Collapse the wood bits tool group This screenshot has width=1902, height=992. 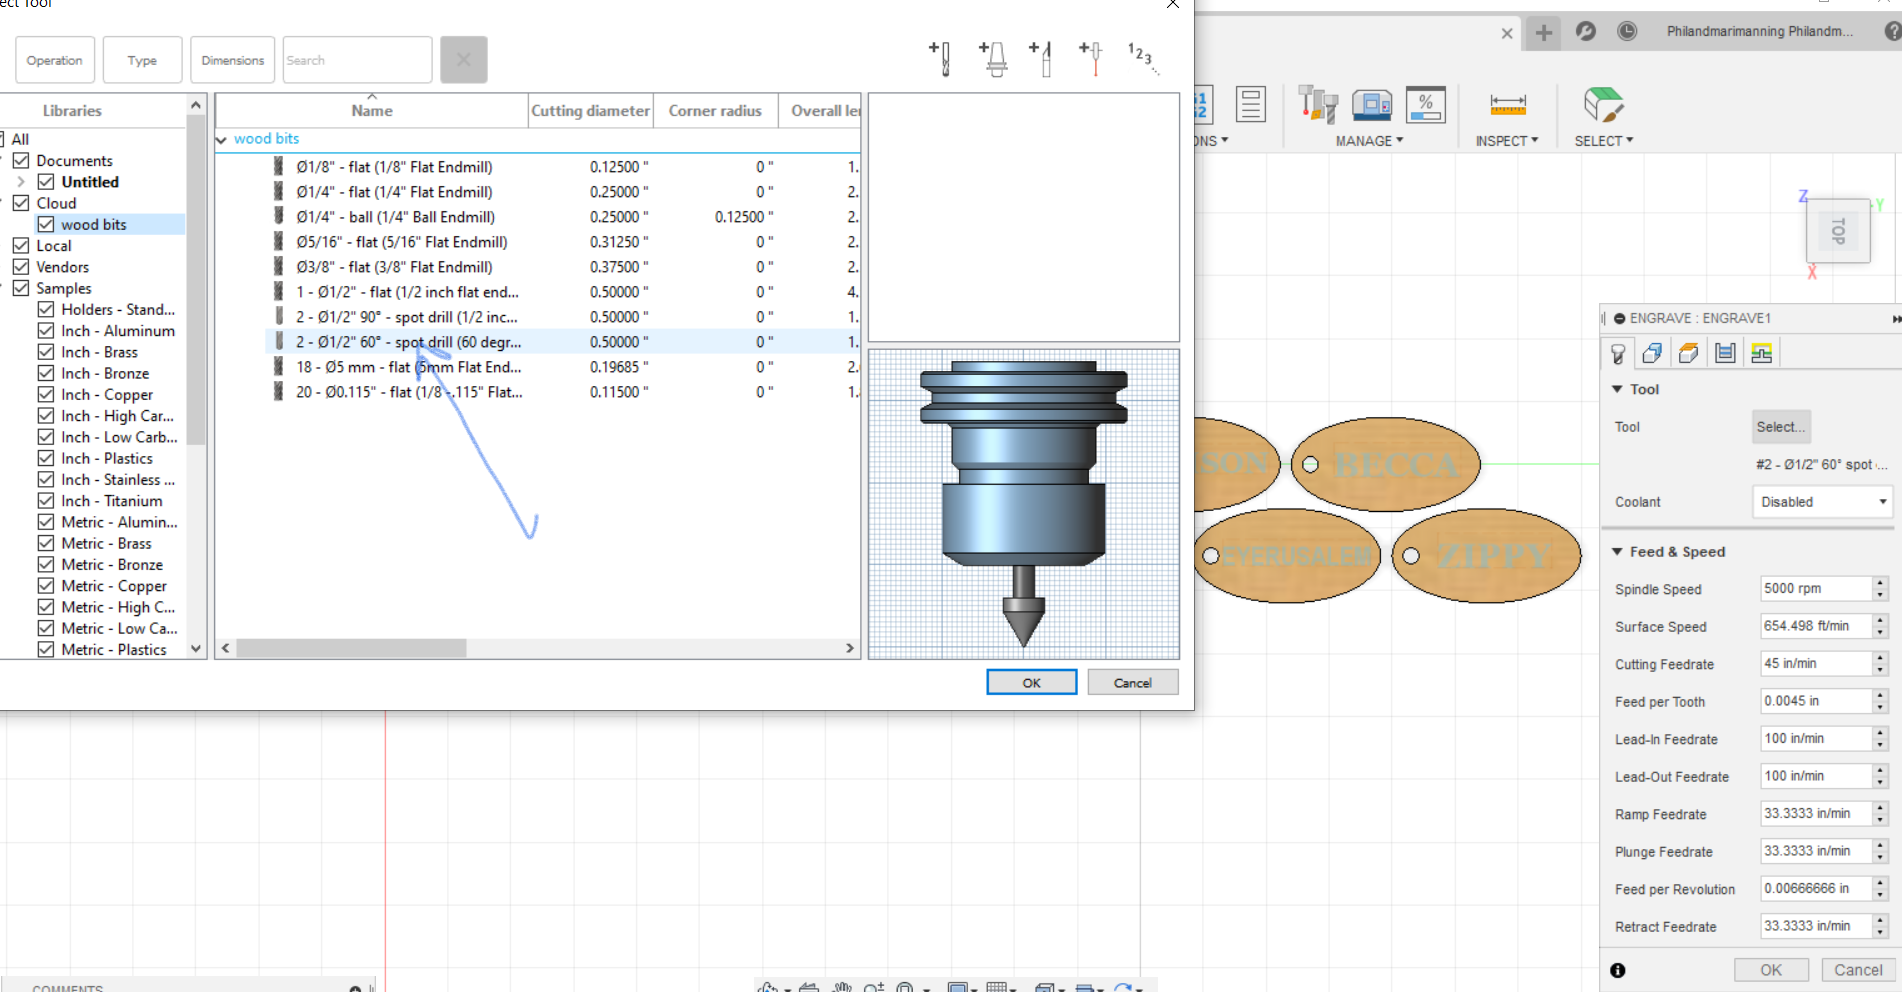221,139
